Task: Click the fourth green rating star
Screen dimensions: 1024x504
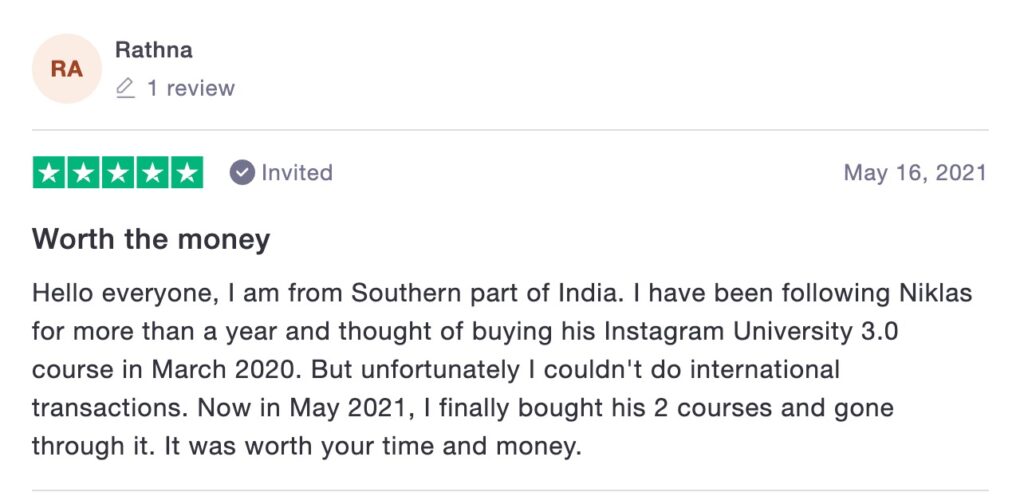Action: (152, 173)
